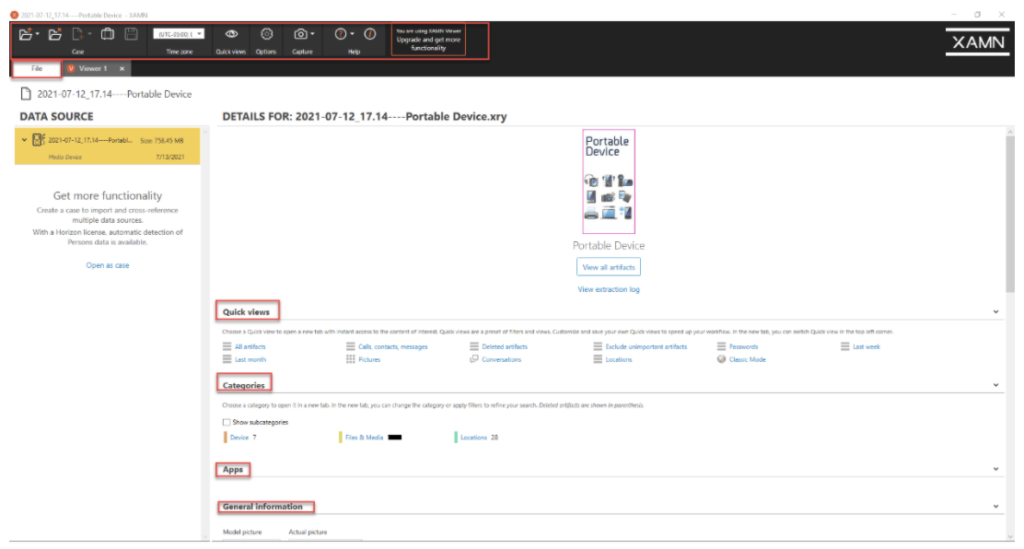Switch to the Viewer 1 tab
Image resolution: width=1024 pixels, height=549 pixels.
click(x=93, y=69)
